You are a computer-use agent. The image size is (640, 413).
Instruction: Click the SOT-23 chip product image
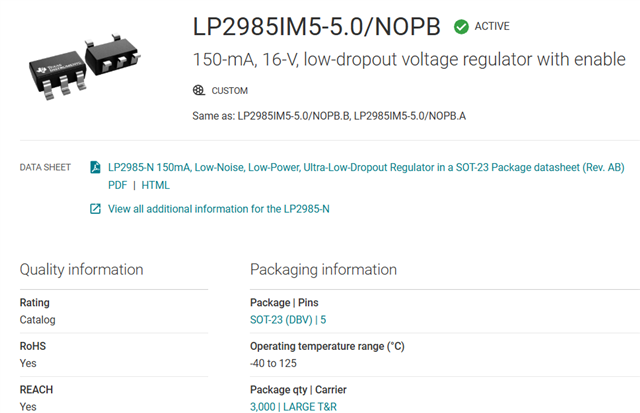[85, 67]
